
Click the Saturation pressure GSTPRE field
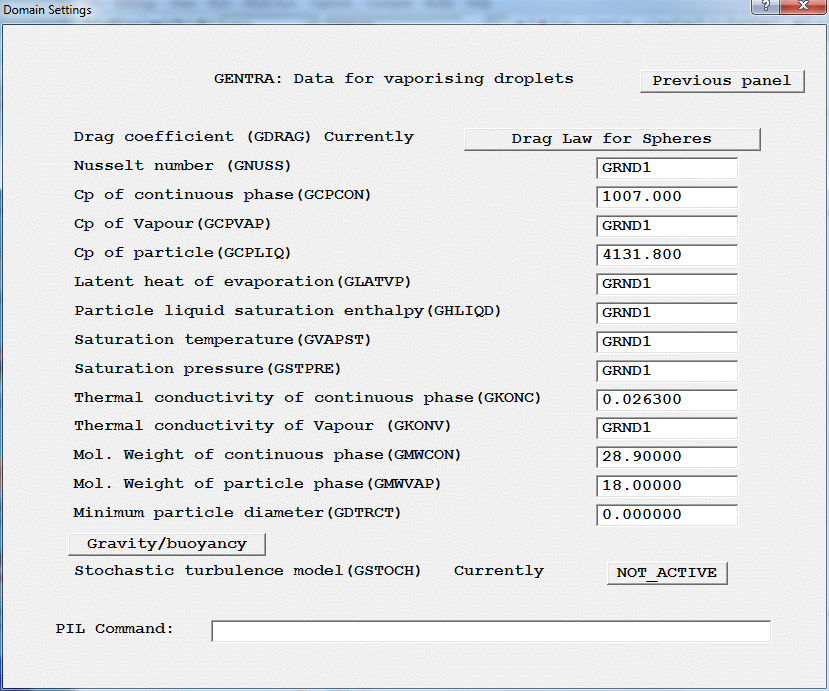pos(666,371)
